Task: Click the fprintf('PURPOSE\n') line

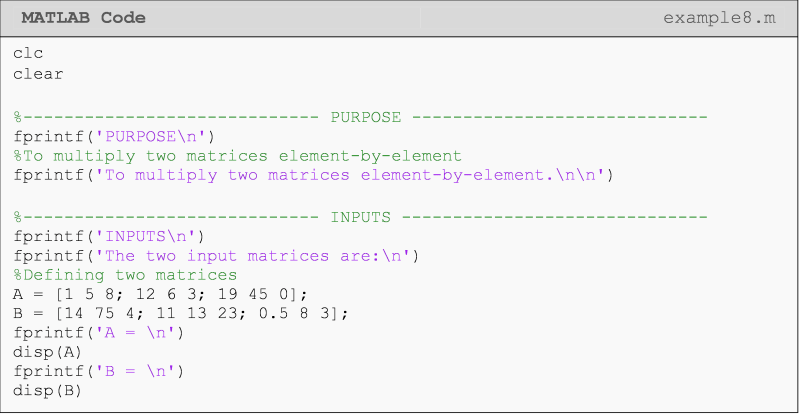Action: (x=114, y=137)
